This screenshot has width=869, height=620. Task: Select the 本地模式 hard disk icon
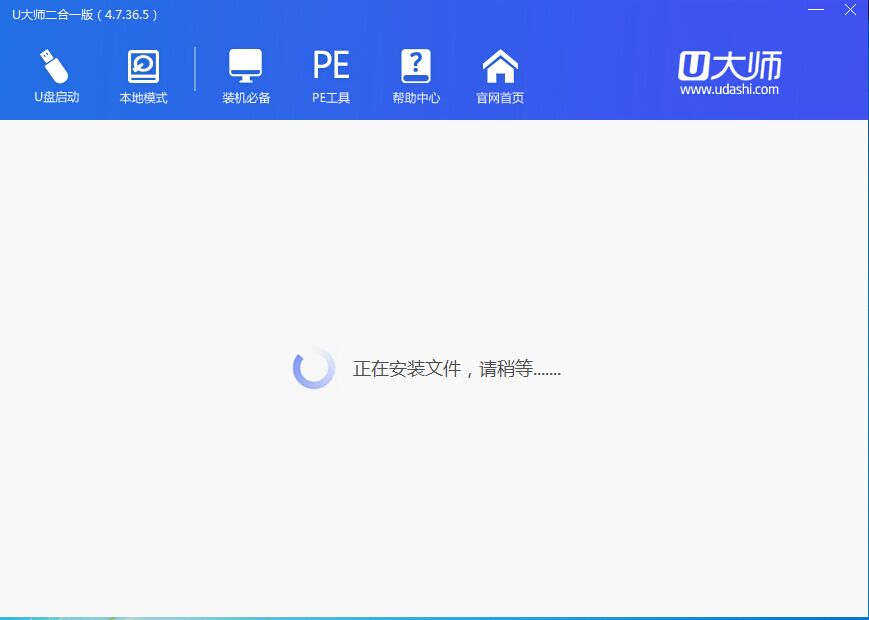(143, 66)
